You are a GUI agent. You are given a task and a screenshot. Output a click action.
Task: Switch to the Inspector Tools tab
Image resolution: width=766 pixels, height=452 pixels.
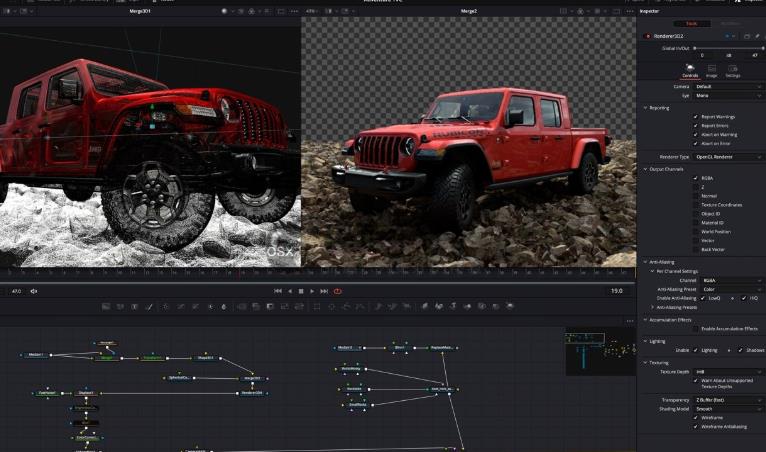click(691, 23)
